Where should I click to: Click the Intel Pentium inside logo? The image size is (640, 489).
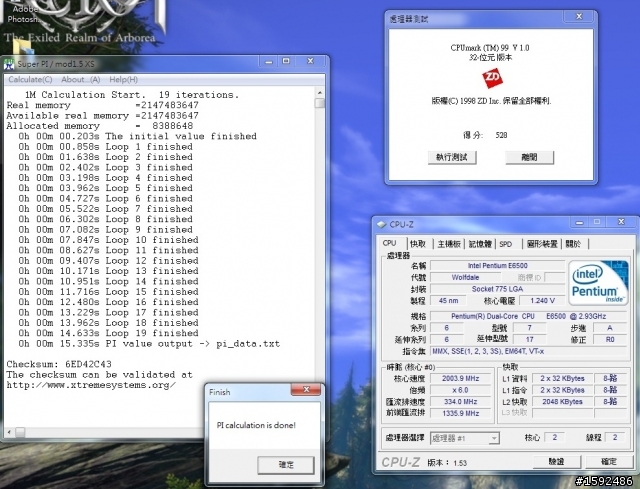598,282
